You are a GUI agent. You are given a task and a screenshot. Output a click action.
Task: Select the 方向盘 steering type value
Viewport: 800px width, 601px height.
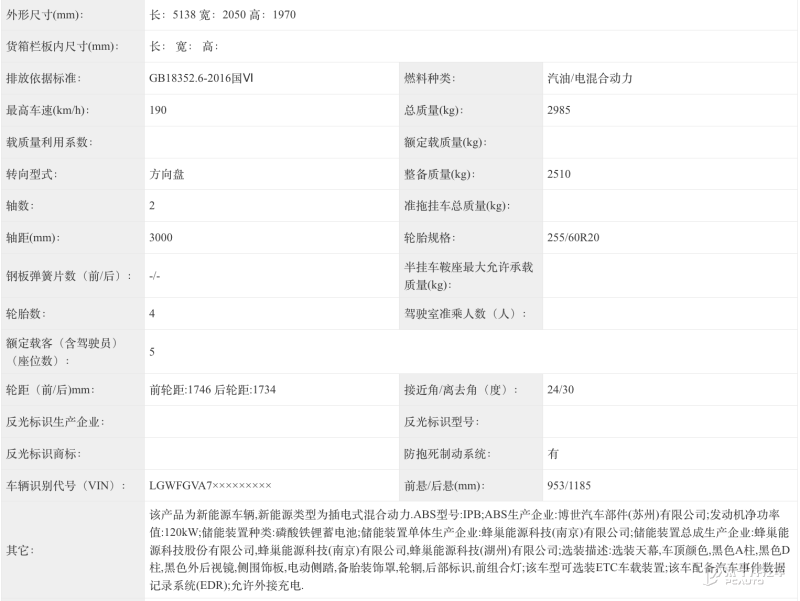(166, 174)
